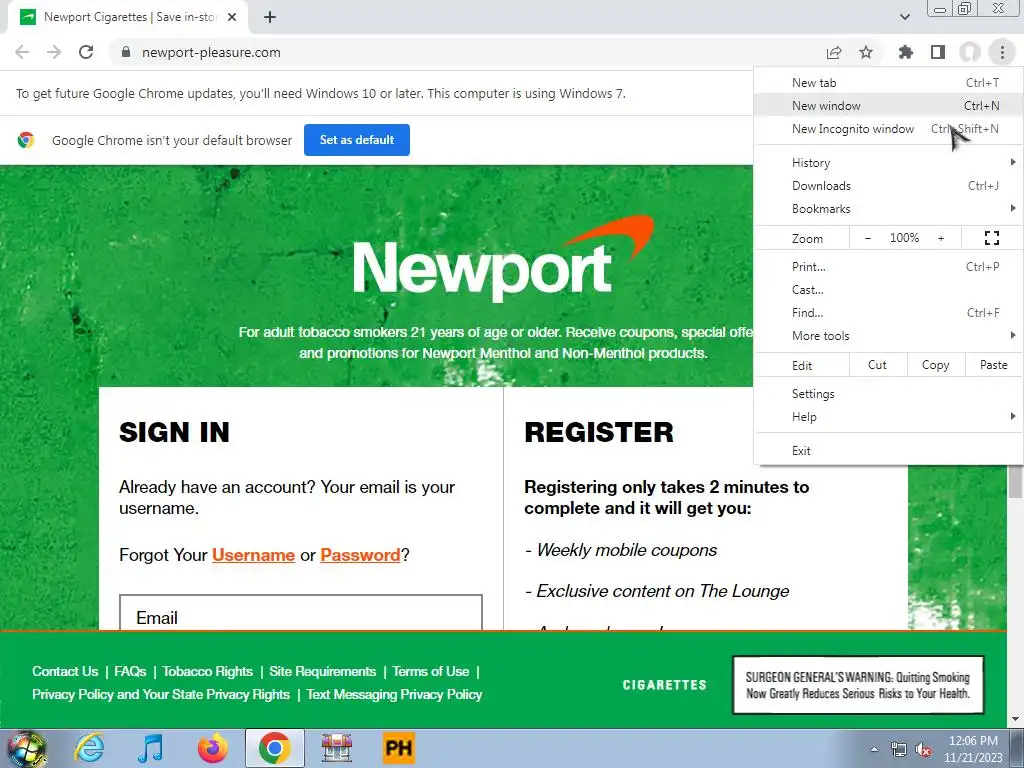Bookmark this page with the star icon
This screenshot has height=768, width=1024.
(x=866, y=52)
